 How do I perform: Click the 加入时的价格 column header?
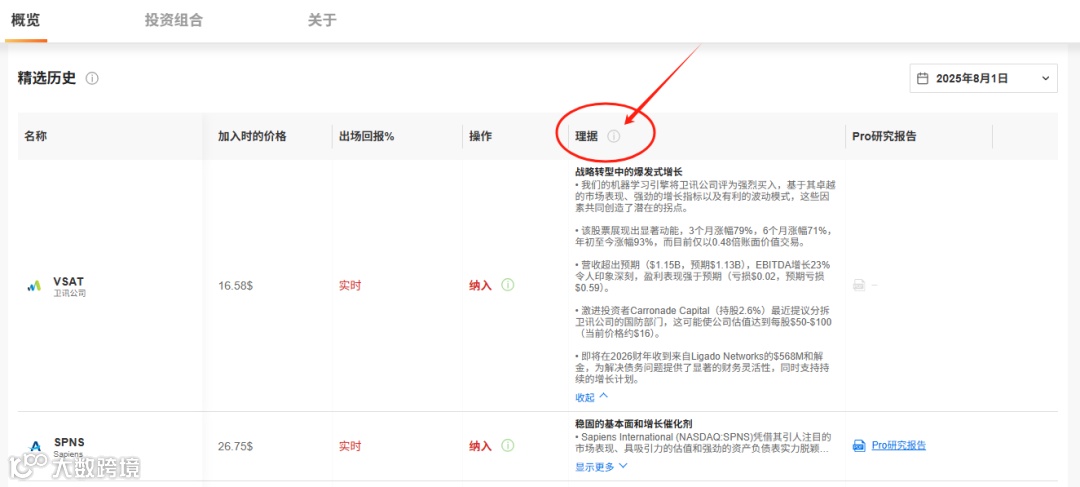[252, 136]
